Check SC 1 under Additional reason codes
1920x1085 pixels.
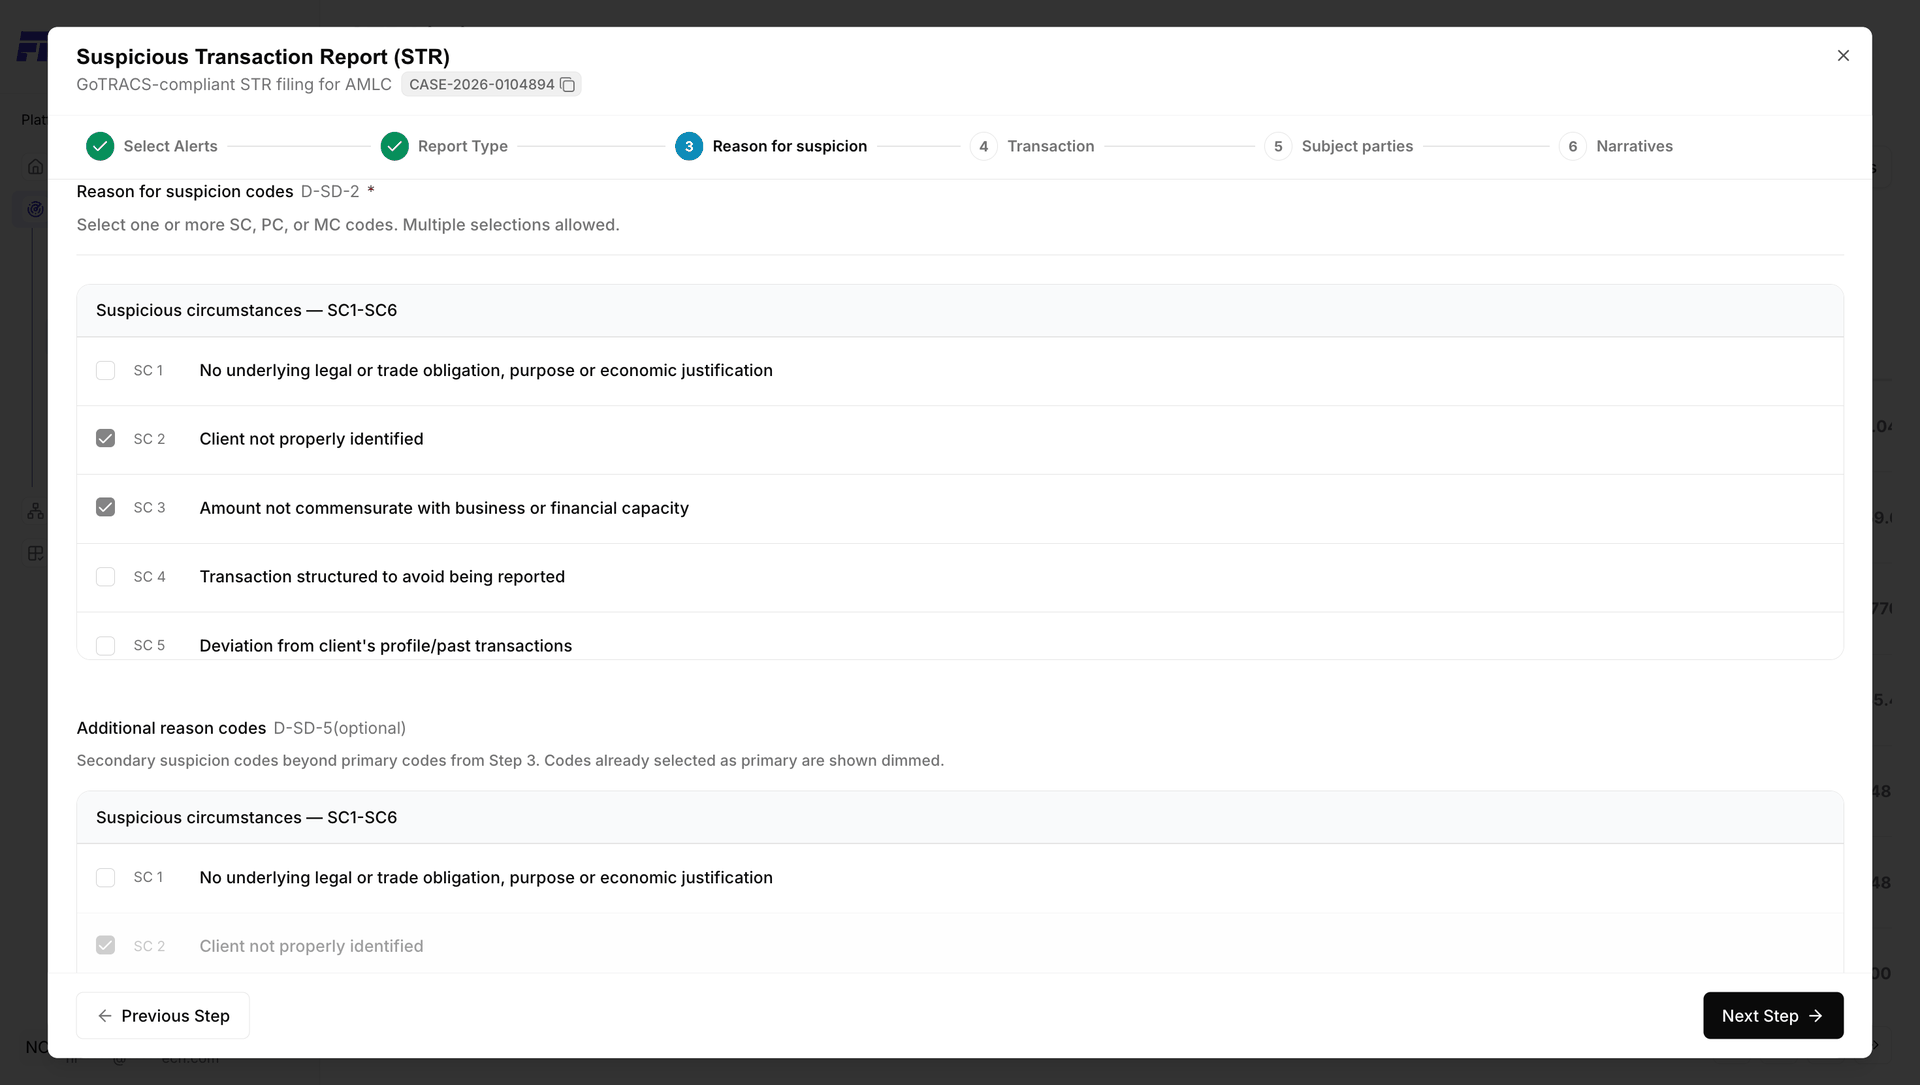(105, 878)
